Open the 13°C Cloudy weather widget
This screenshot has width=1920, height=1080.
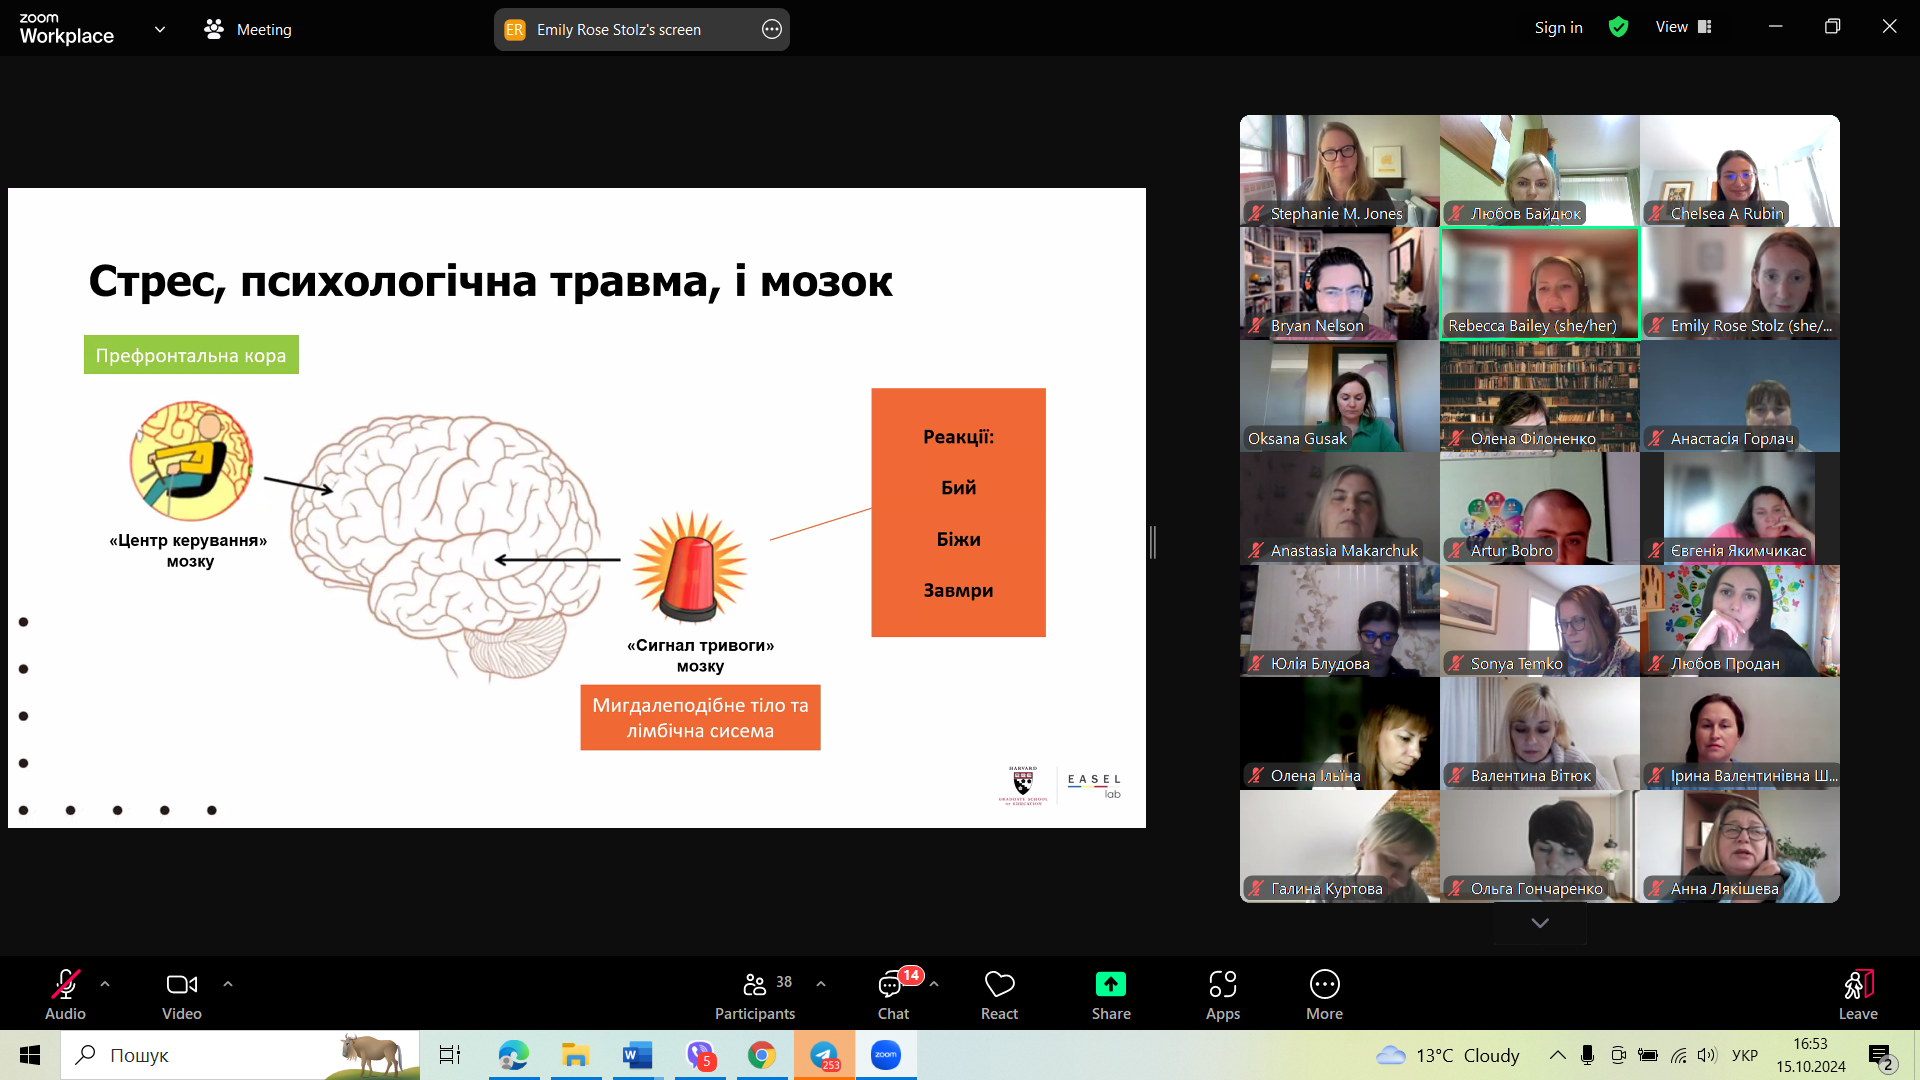coord(1448,1055)
